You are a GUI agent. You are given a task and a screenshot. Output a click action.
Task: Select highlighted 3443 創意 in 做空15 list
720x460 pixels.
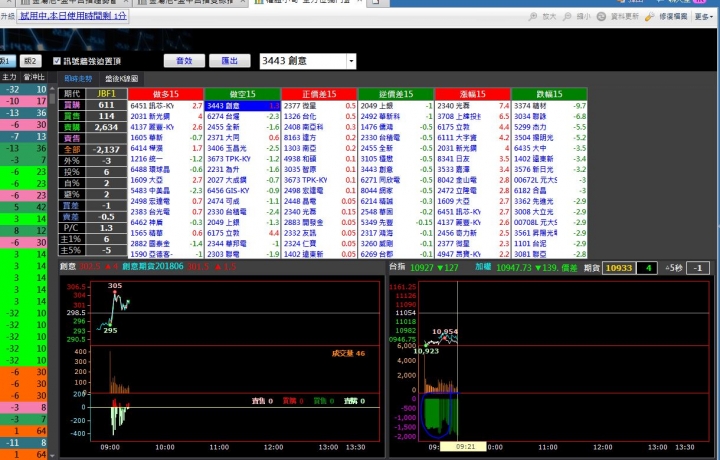click(x=242, y=106)
